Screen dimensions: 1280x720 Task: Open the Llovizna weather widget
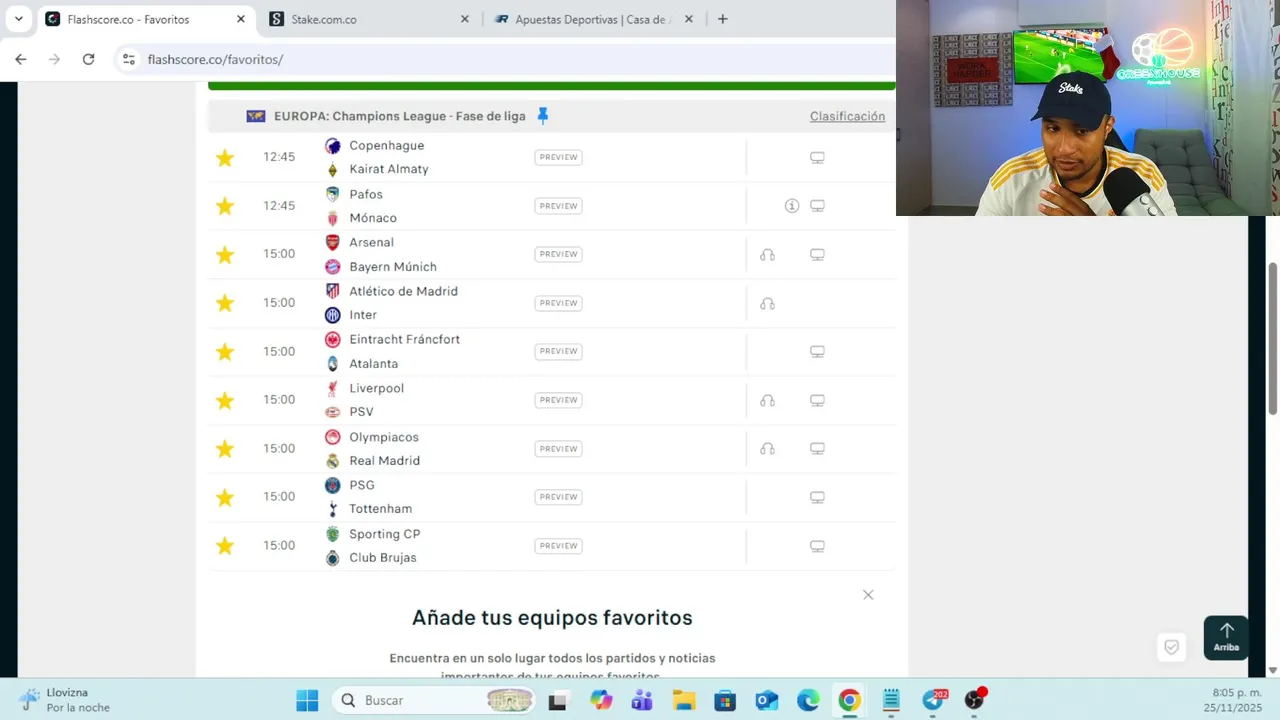point(66,700)
